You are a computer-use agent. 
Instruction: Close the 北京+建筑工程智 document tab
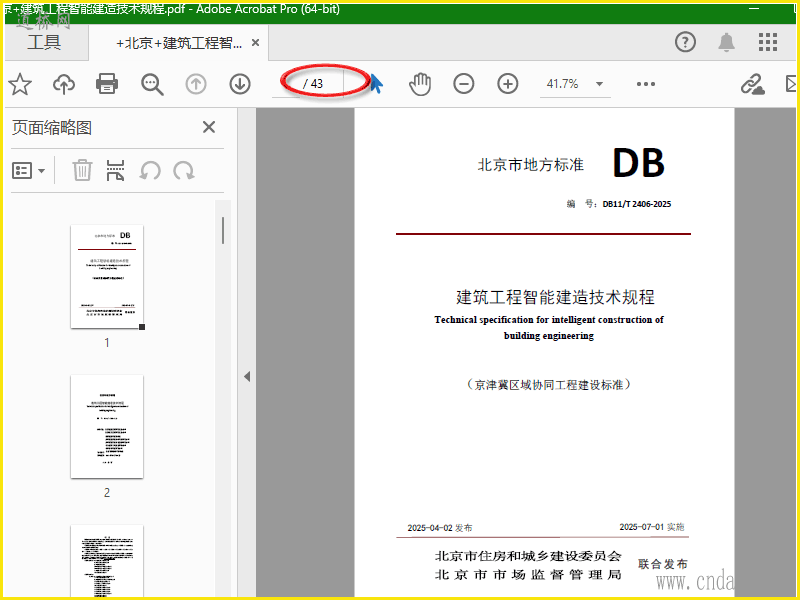click(x=256, y=43)
